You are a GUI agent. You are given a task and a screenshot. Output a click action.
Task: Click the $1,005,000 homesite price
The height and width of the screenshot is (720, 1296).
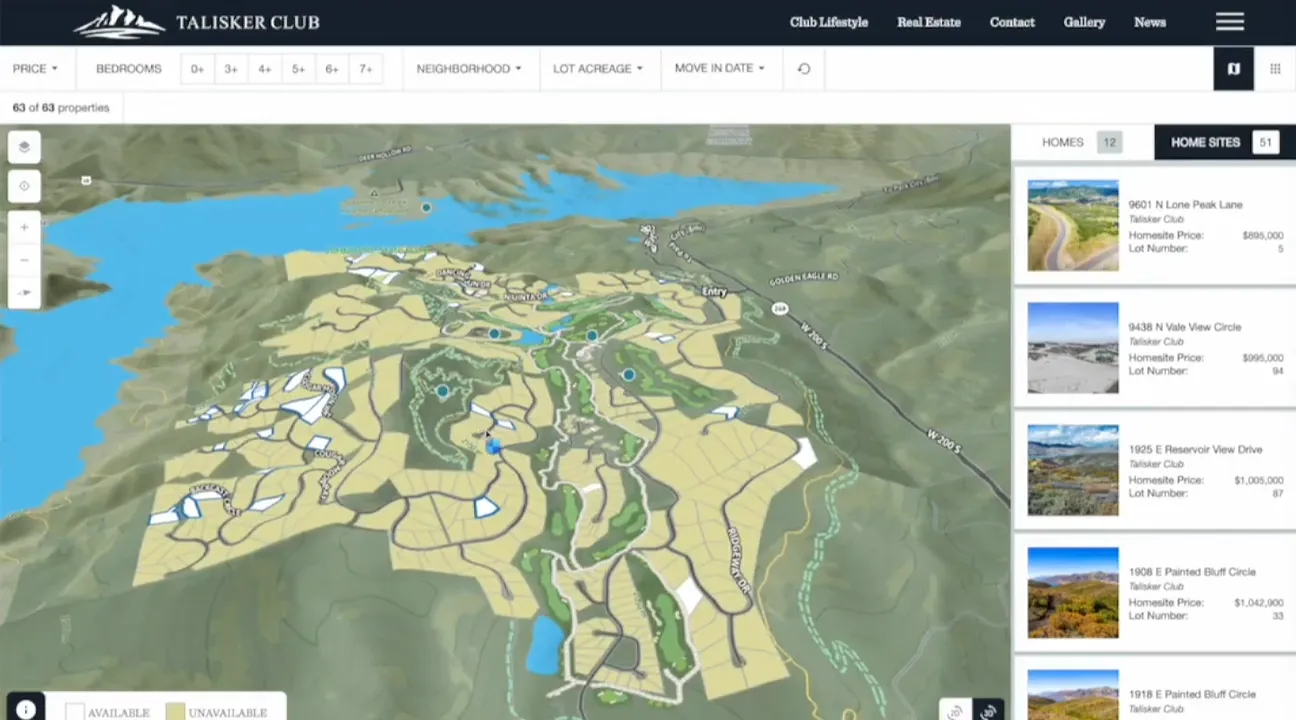(1259, 481)
